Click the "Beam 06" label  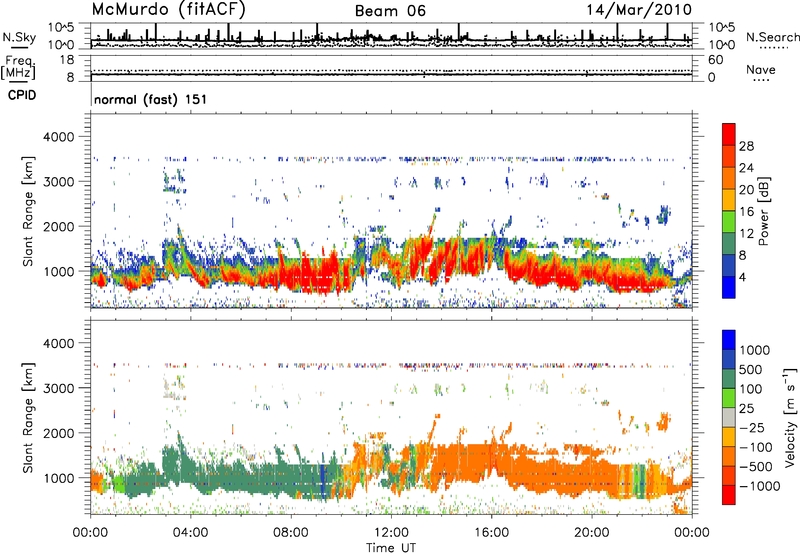point(390,11)
